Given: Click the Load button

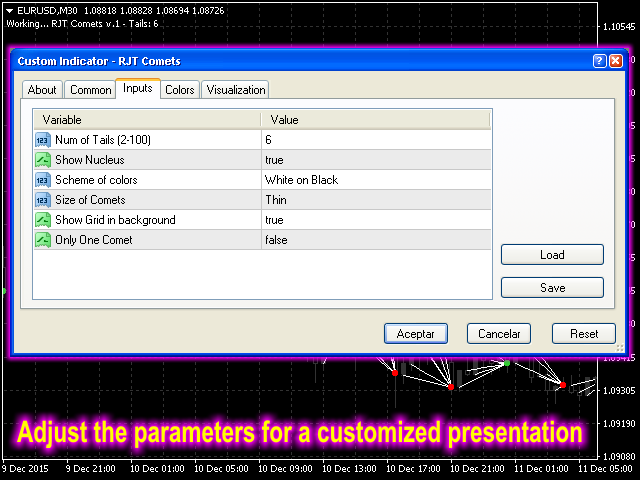Looking at the screenshot, I should pos(552,255).
